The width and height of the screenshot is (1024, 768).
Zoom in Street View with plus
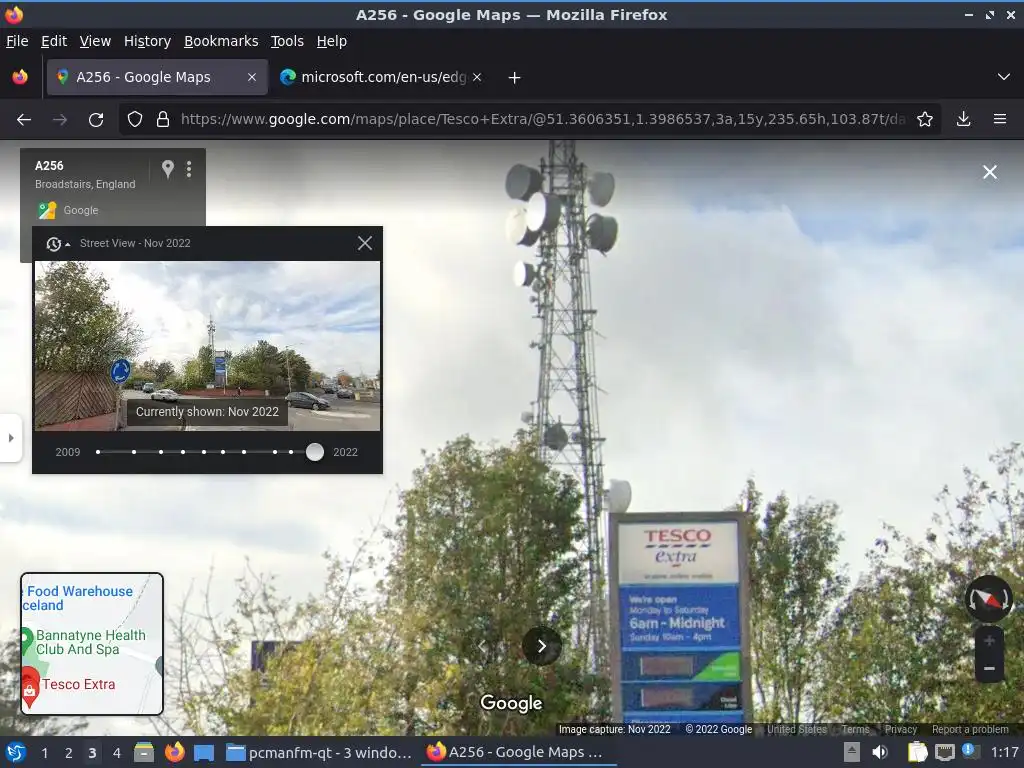[989, 641]
